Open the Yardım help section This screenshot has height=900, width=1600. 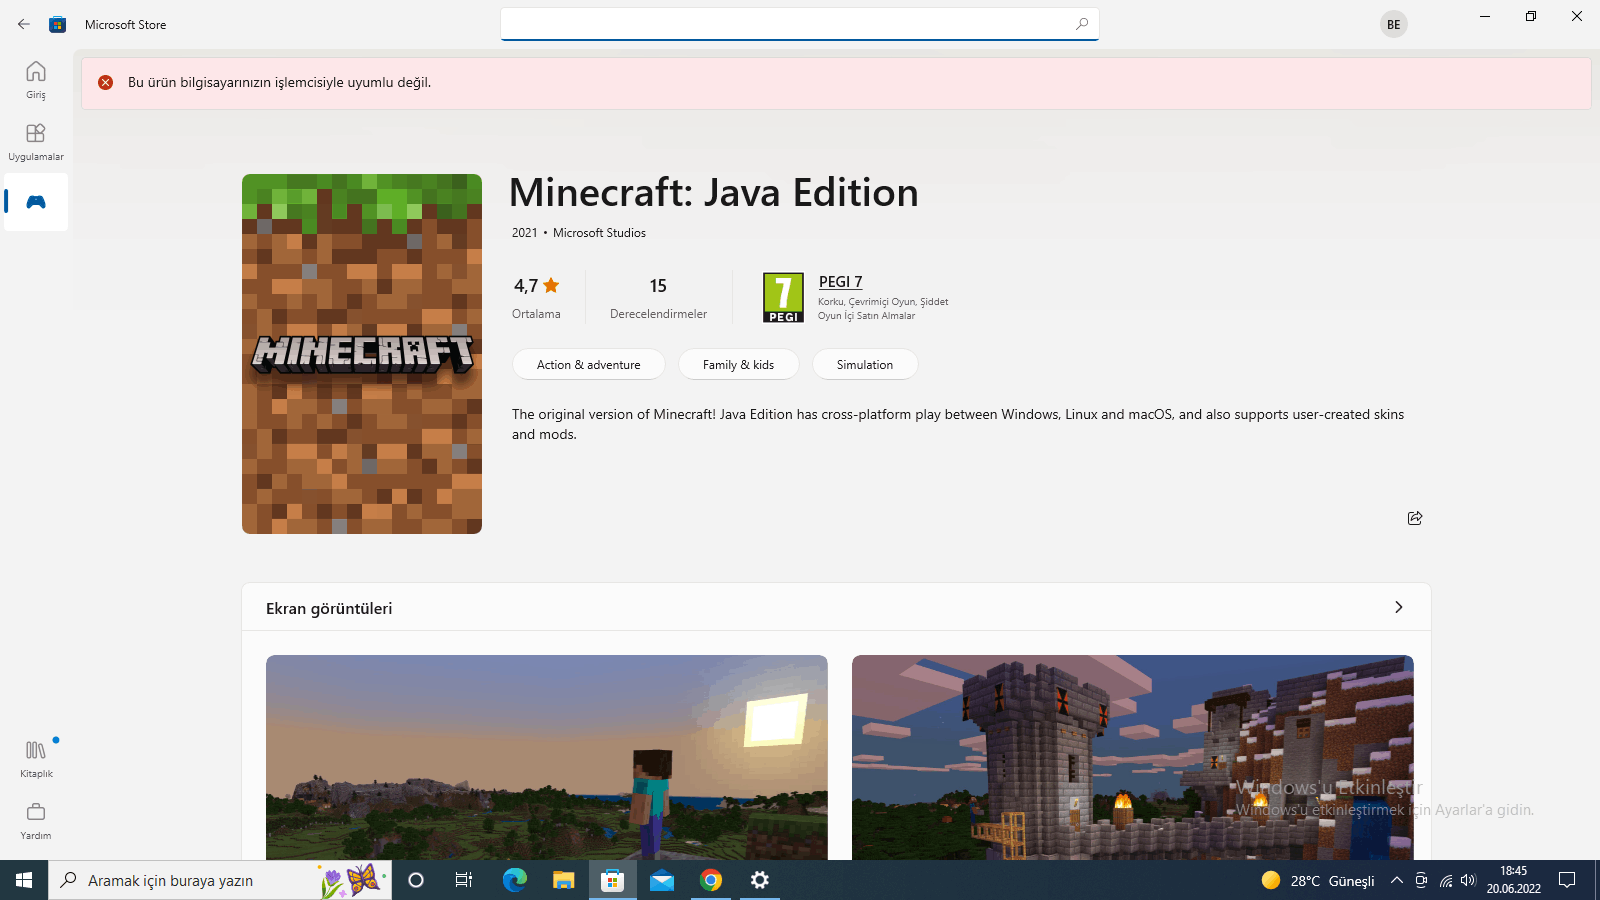[x=36, y=820]
